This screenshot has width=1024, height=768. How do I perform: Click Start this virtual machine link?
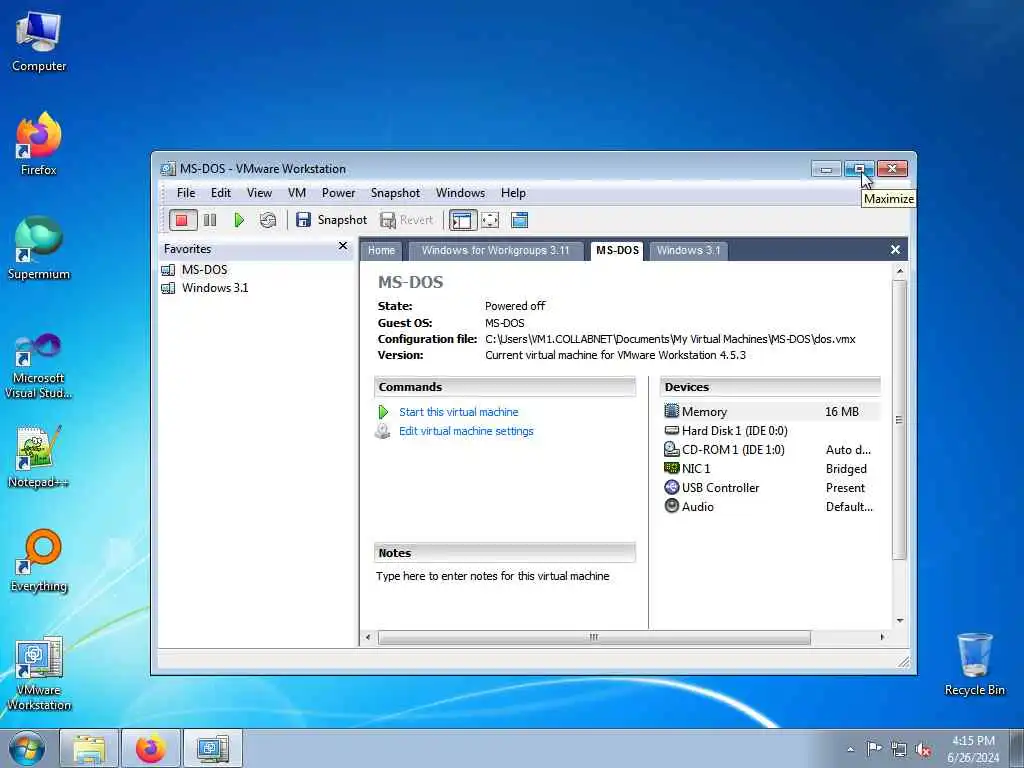pos(458,412)
